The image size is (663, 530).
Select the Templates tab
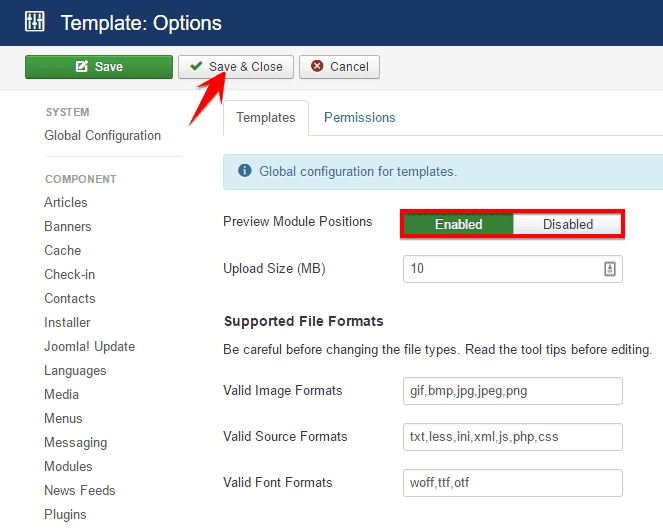tap(265, 117)
